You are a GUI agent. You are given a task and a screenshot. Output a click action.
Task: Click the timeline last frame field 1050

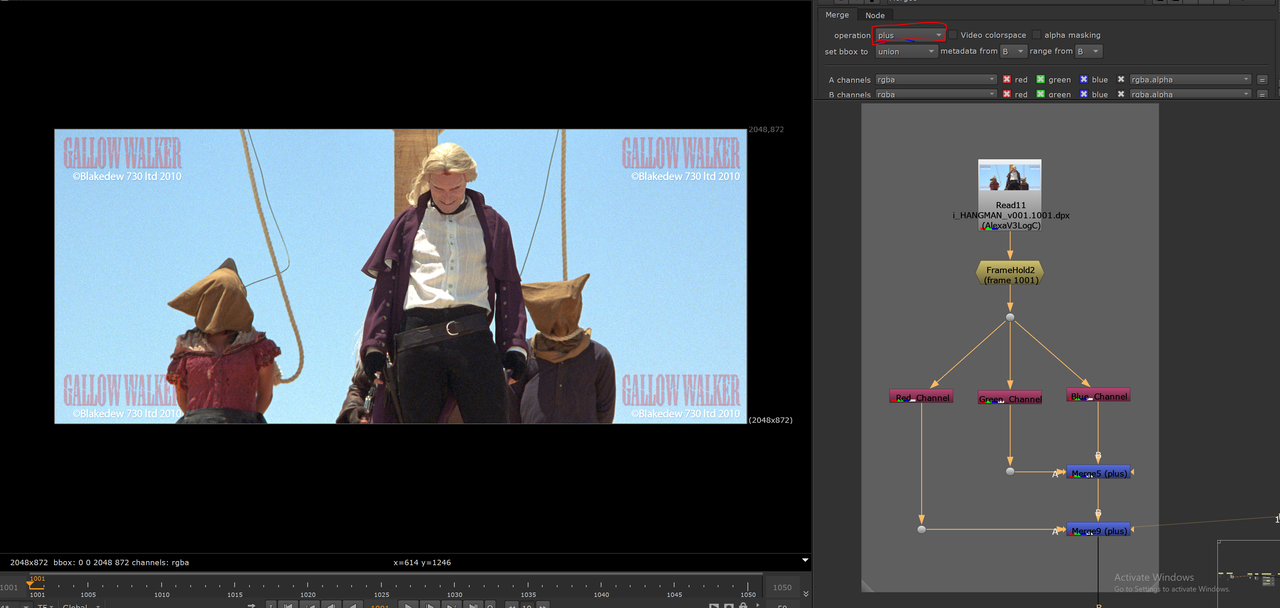coord(782,588)
